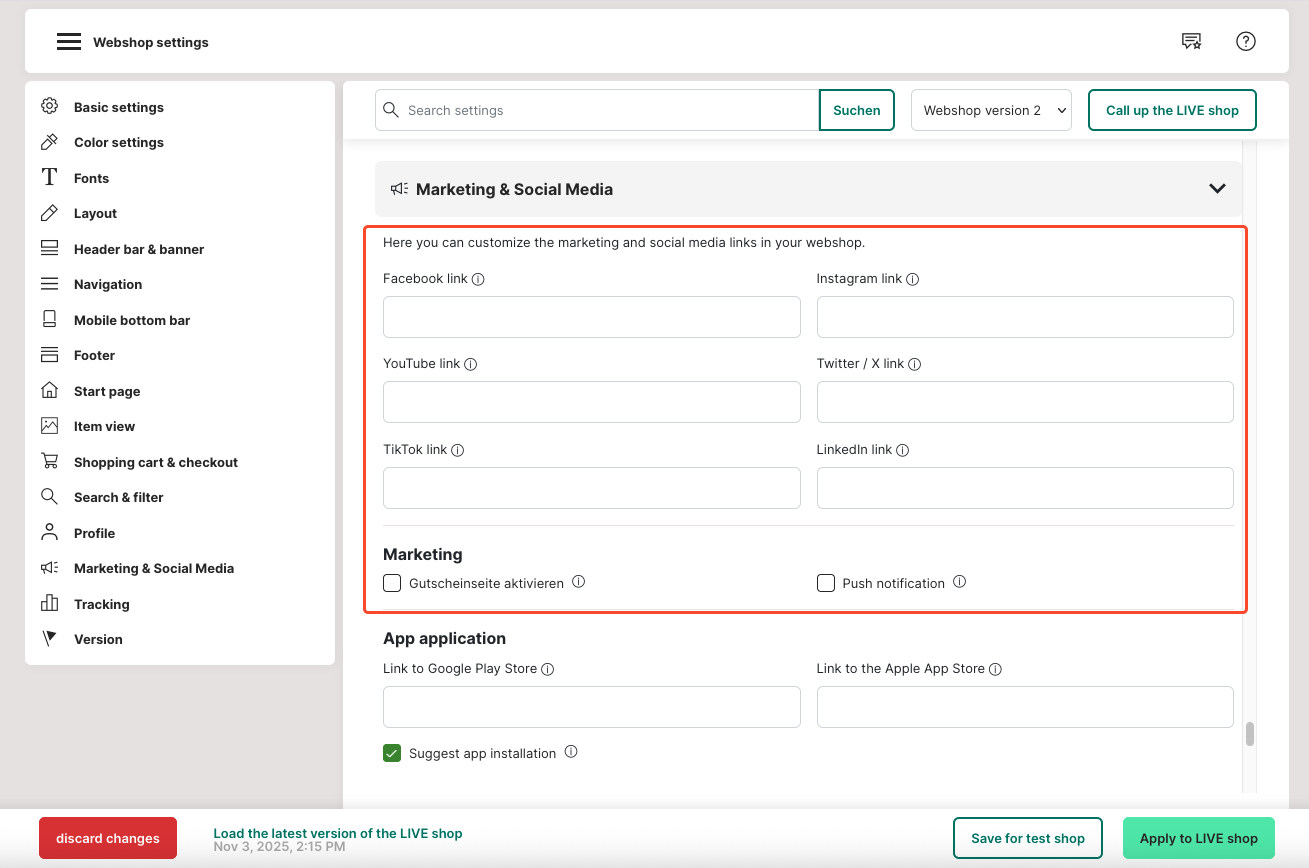
Task: Enable Gutscheinseite aktivieren checkbox
Action: click(392, 583)
